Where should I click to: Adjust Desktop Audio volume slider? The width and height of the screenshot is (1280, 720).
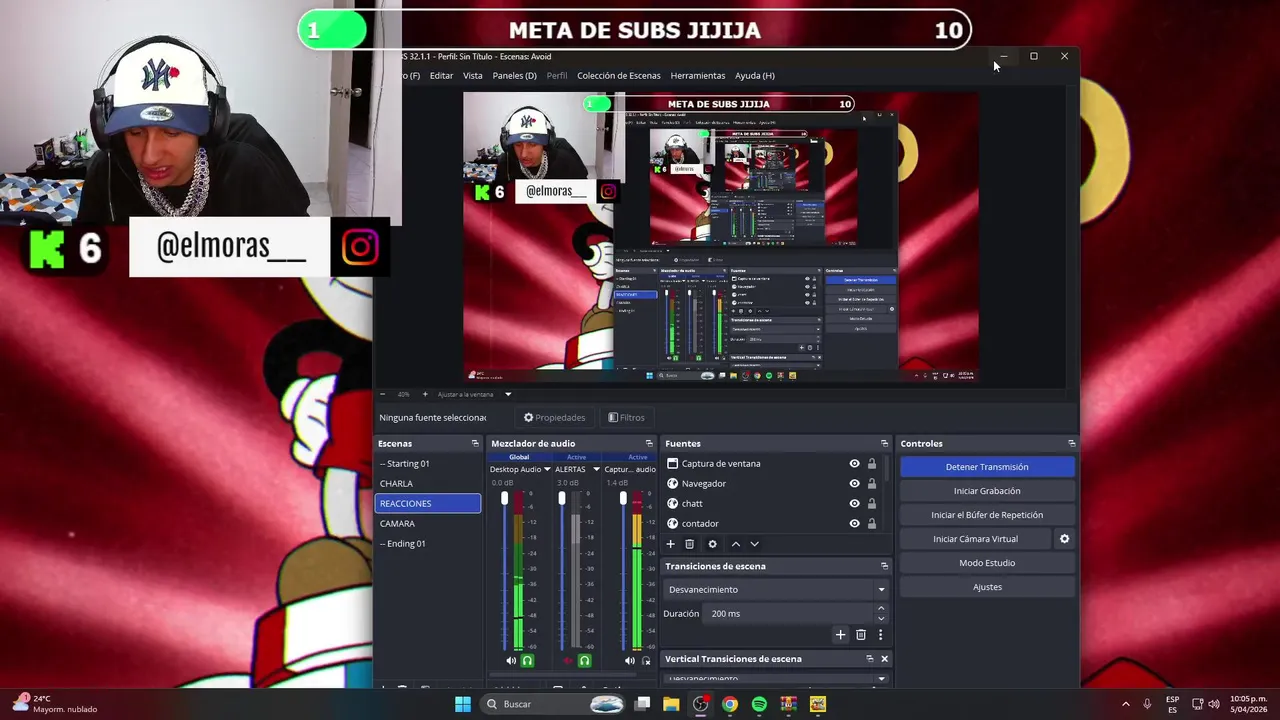pos(505,498)
